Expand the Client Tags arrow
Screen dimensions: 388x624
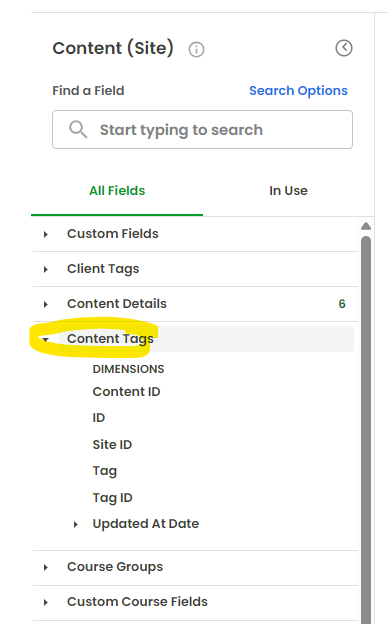(46, 269)
